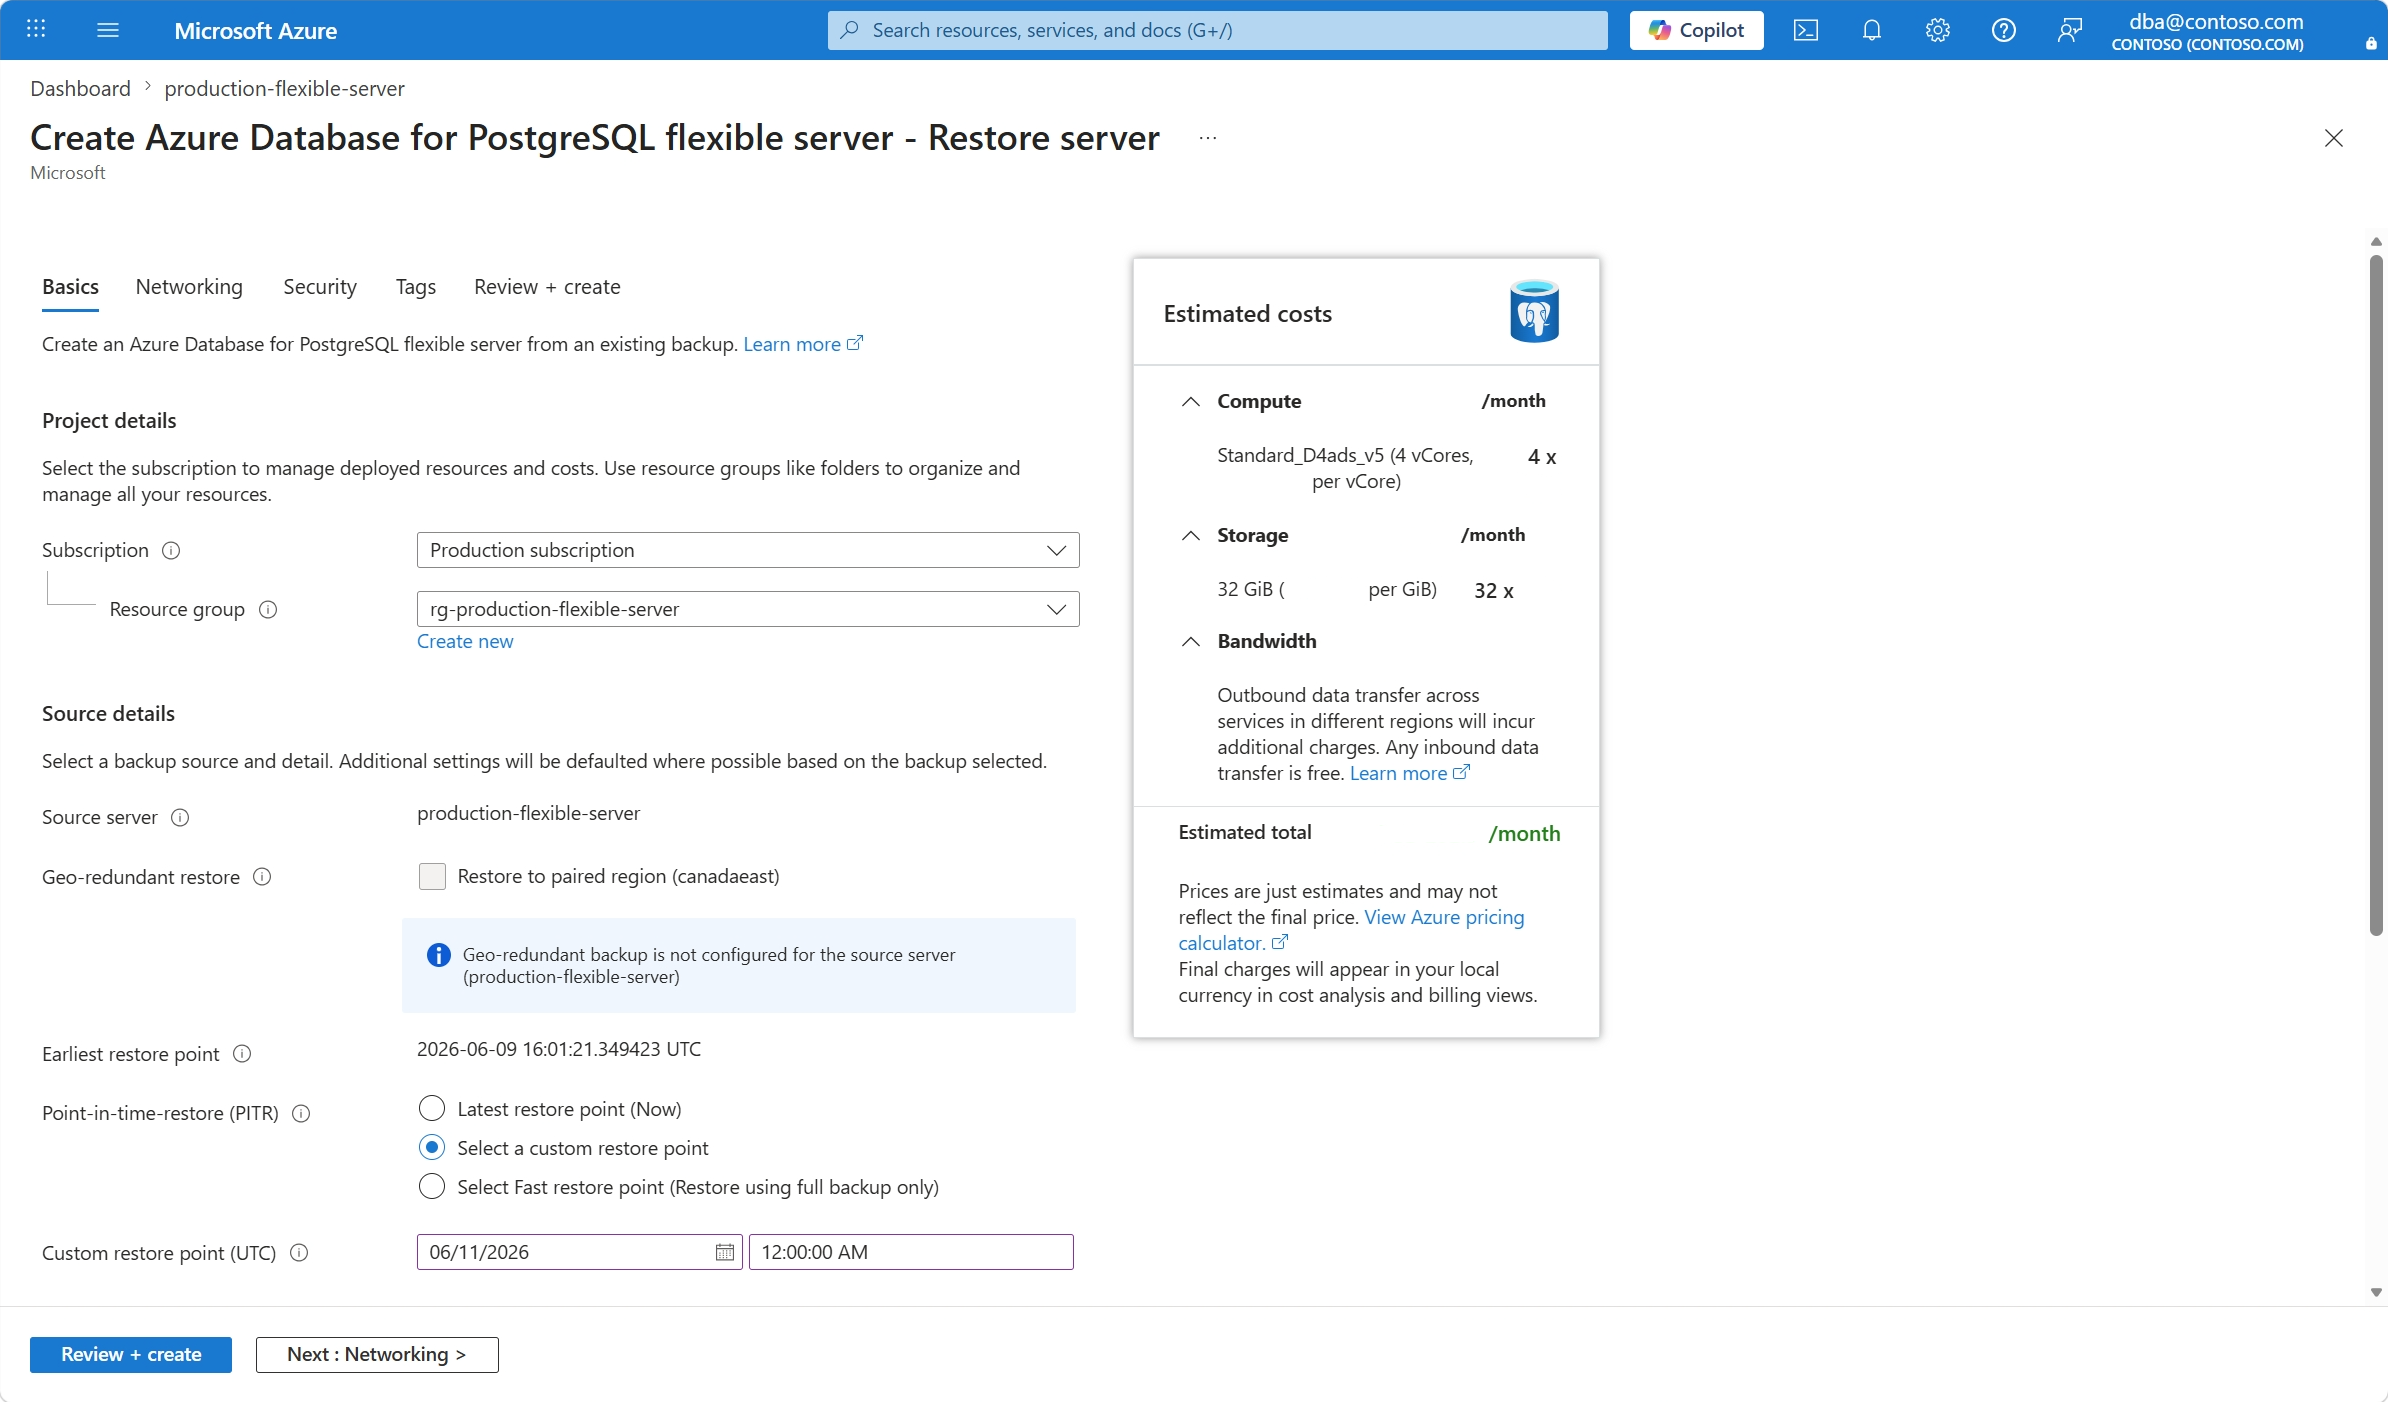Select the custom restore point radio

(x=431, y=1147)
